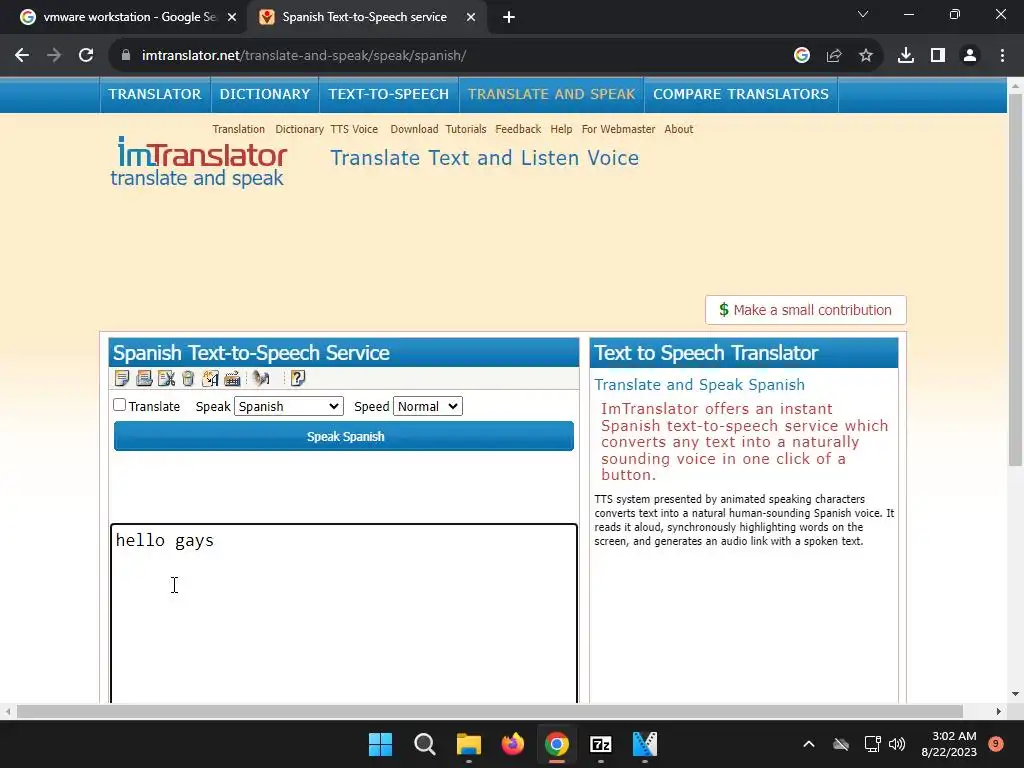The image size is (1024, 768).
Task: Open the Tutorials link
Action: pos(466,129)
